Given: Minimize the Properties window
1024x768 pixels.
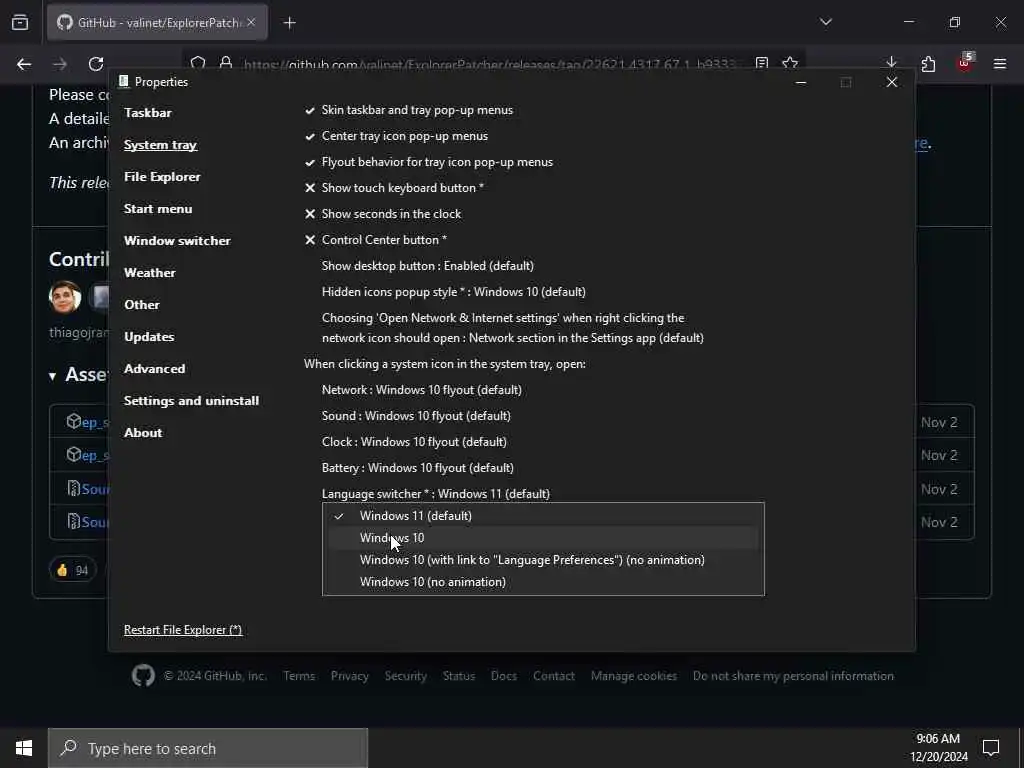Looking at the screenshot, I should point(801,82).
